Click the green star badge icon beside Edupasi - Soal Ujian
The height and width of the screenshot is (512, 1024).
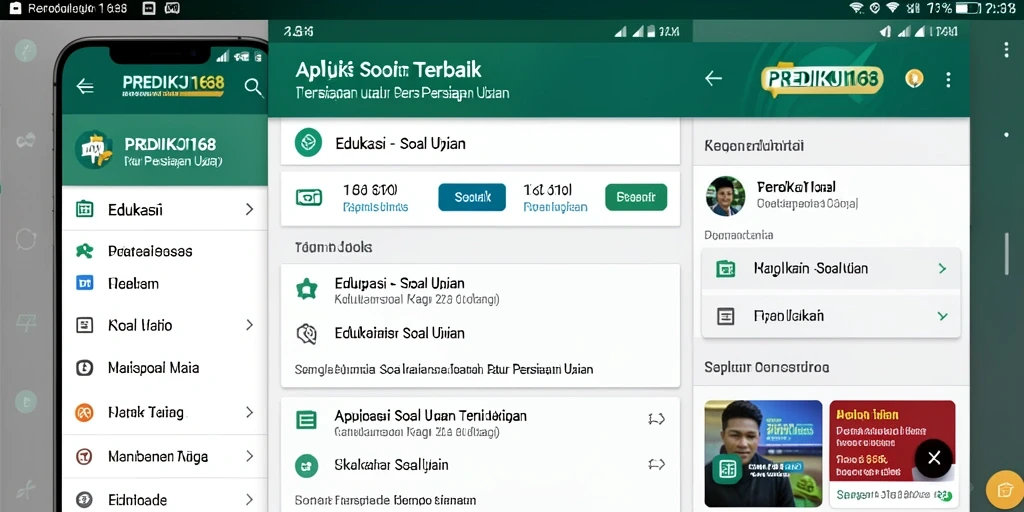[x=307, y=289]
